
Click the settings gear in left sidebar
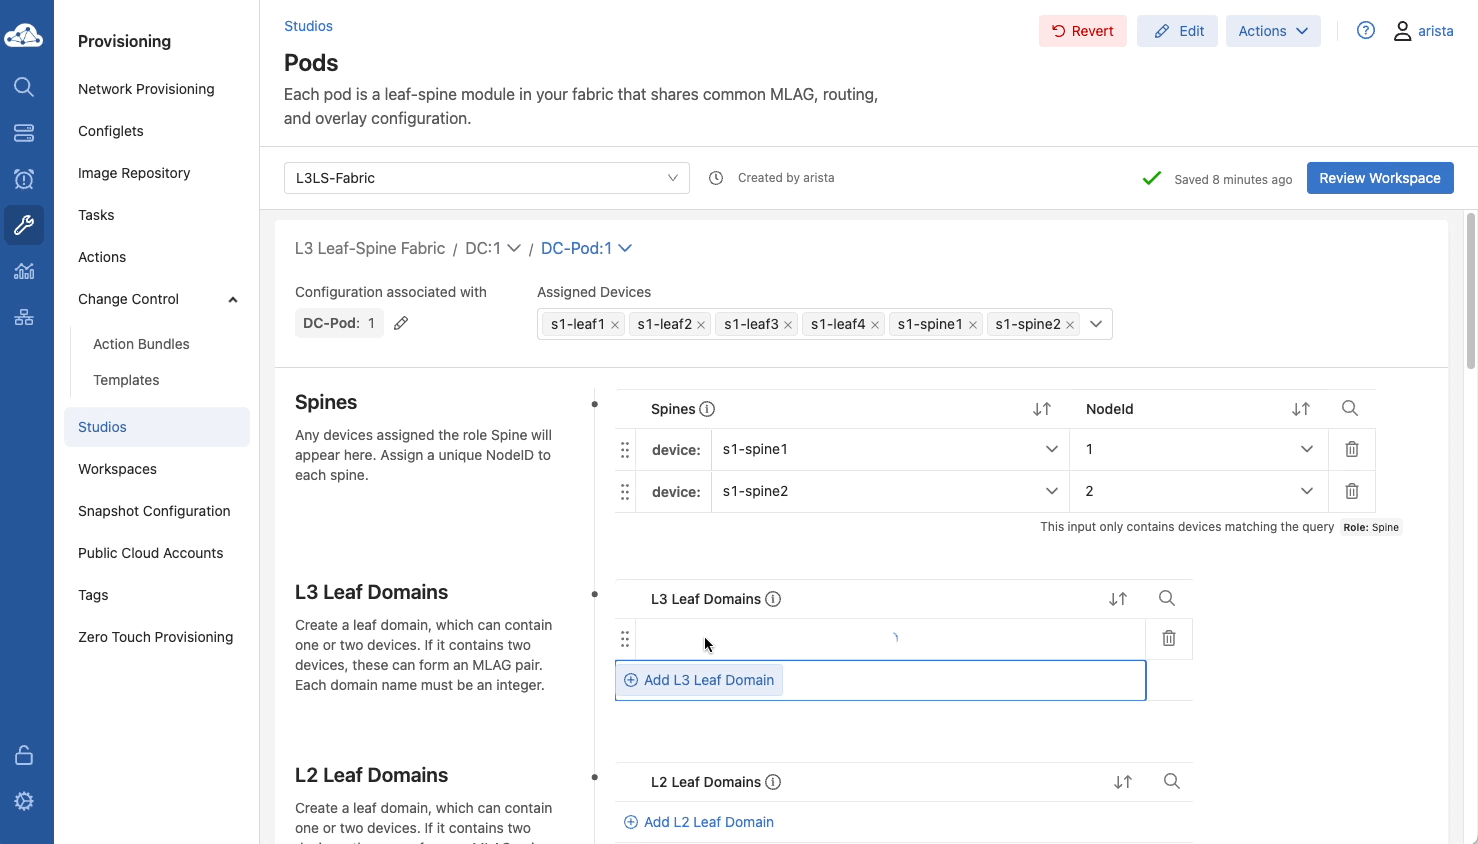24,801
